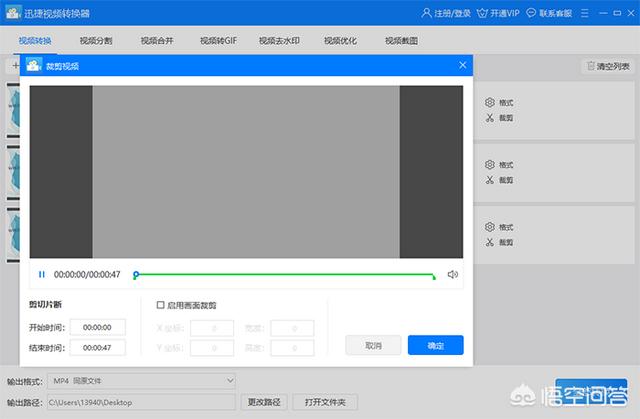Click 清空列表 to clear the list
Screen dimensions: 640x419
click(608, 66)
